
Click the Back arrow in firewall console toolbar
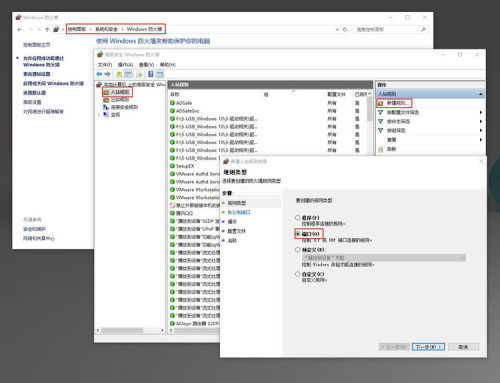(99, 74)
